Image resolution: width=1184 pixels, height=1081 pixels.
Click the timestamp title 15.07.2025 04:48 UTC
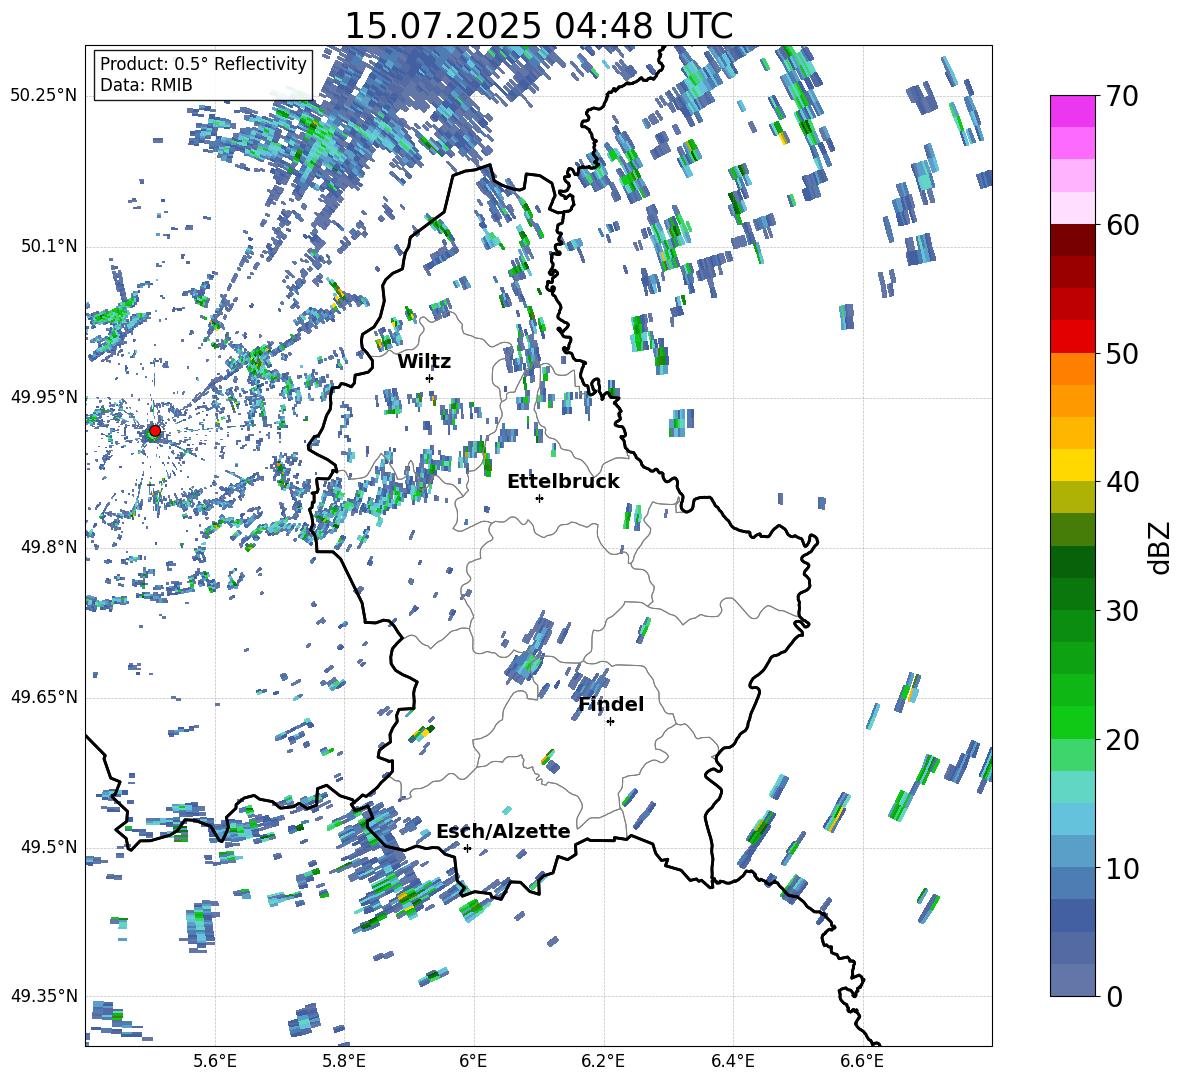pos(539,26)
